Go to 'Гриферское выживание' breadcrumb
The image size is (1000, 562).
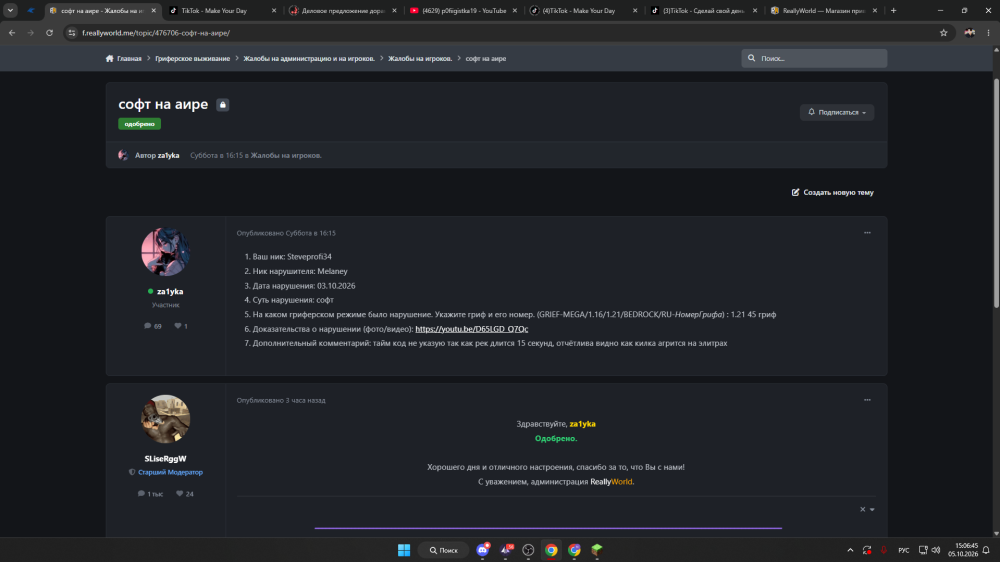coord(193,58)
